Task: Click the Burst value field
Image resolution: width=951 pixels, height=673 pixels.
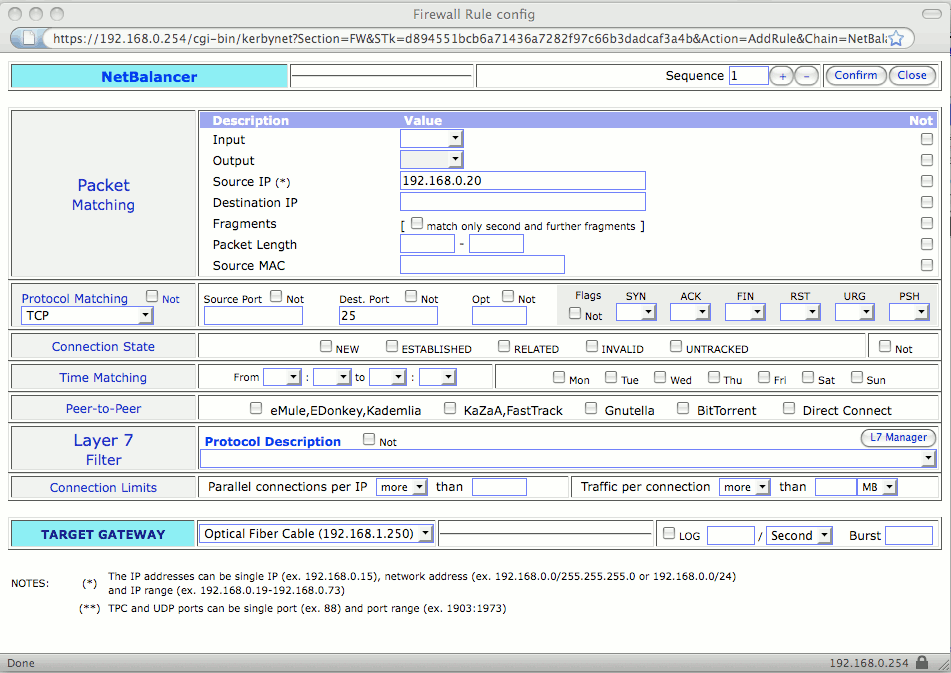Action: pyautogui.click(x=909, y=535)
